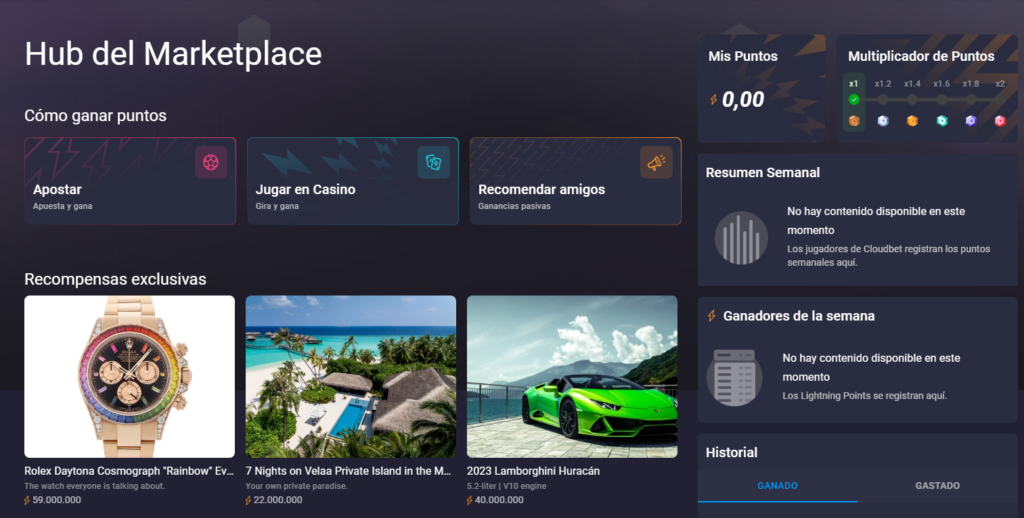Click the 2023 Lamborghini Huracán title

(533, 471)
